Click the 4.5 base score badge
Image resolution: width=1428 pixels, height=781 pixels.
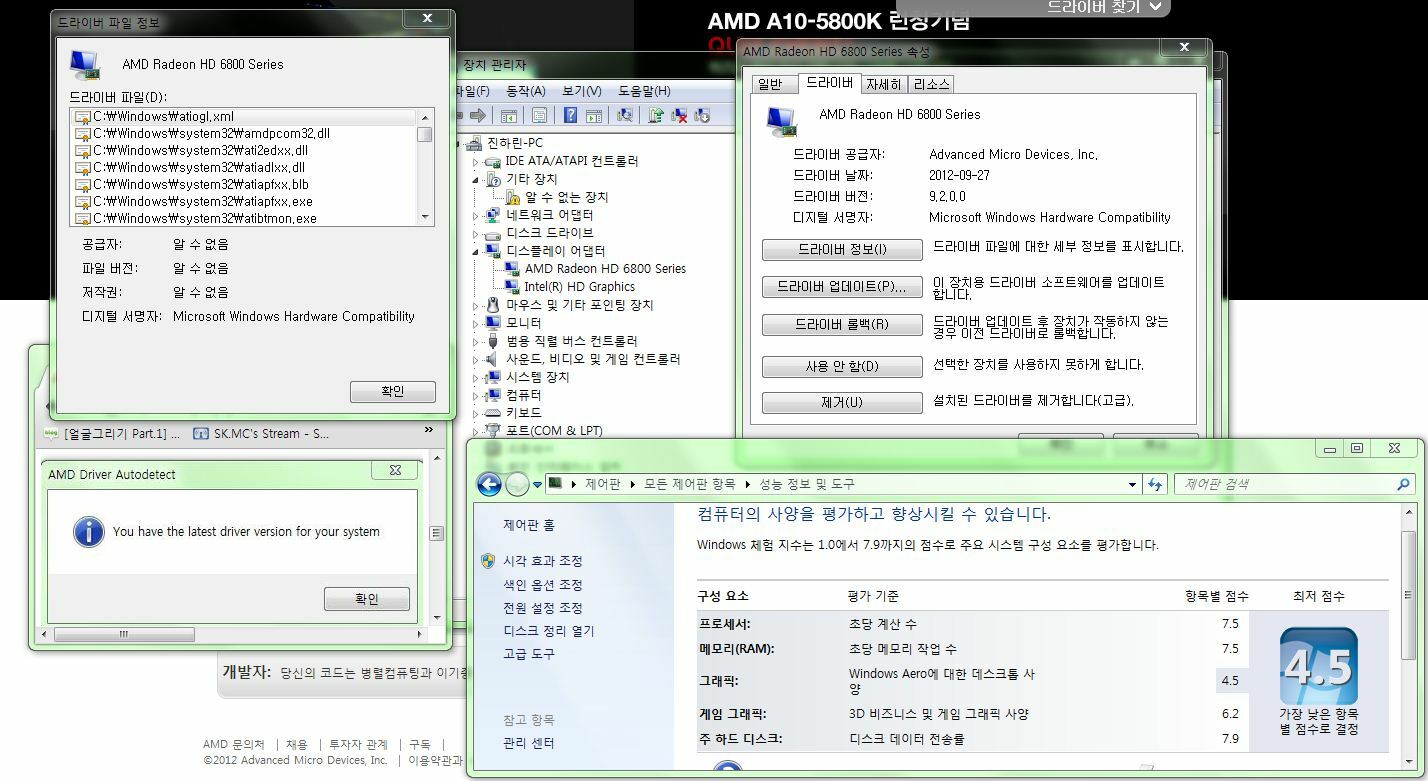click(x=1318, y=666)
